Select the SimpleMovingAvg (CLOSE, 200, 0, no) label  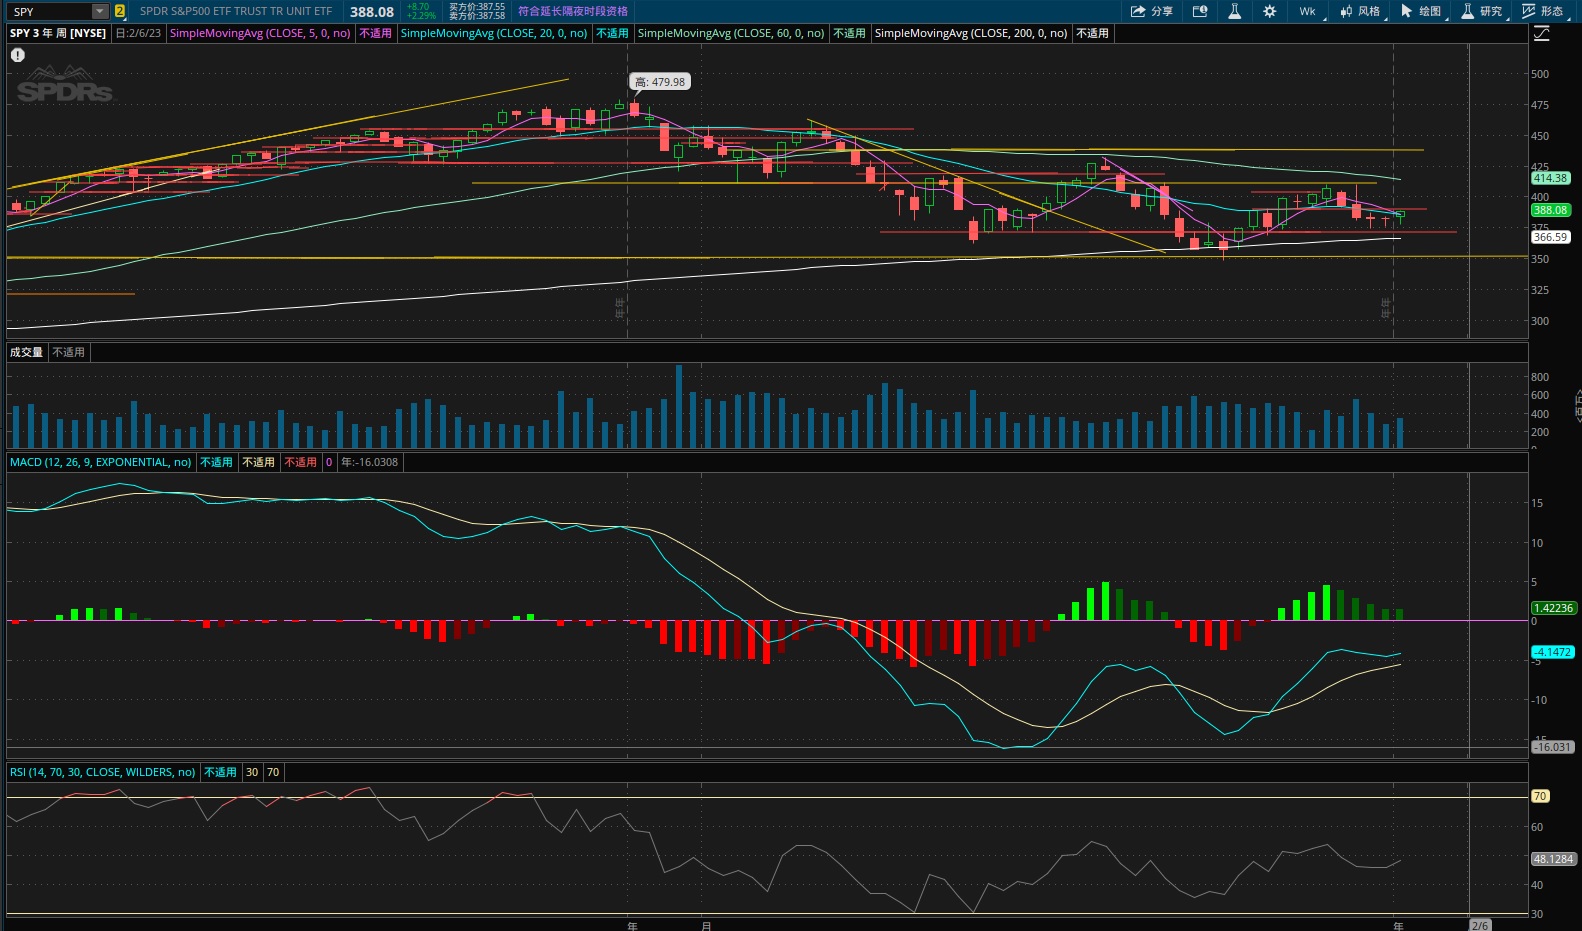(x=971, y=33)
